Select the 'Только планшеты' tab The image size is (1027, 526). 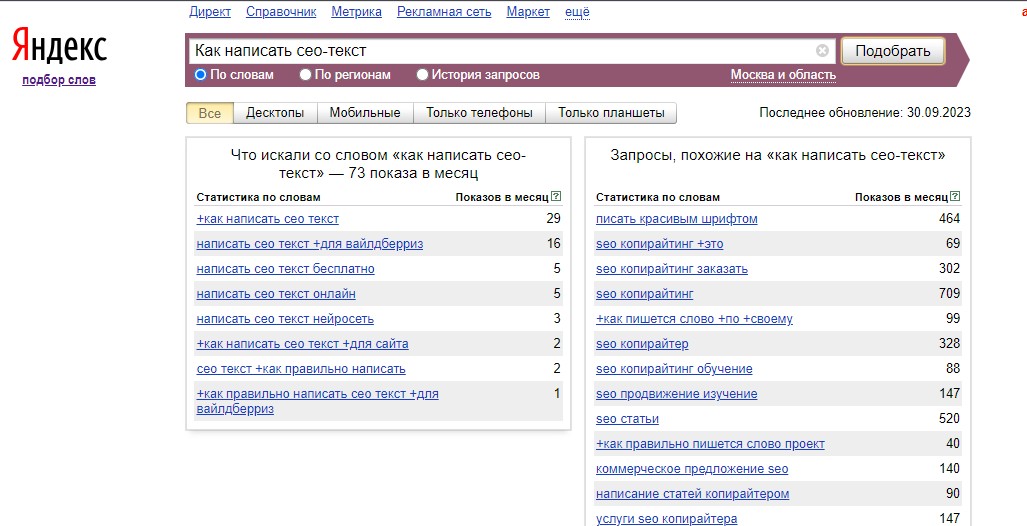611,113
